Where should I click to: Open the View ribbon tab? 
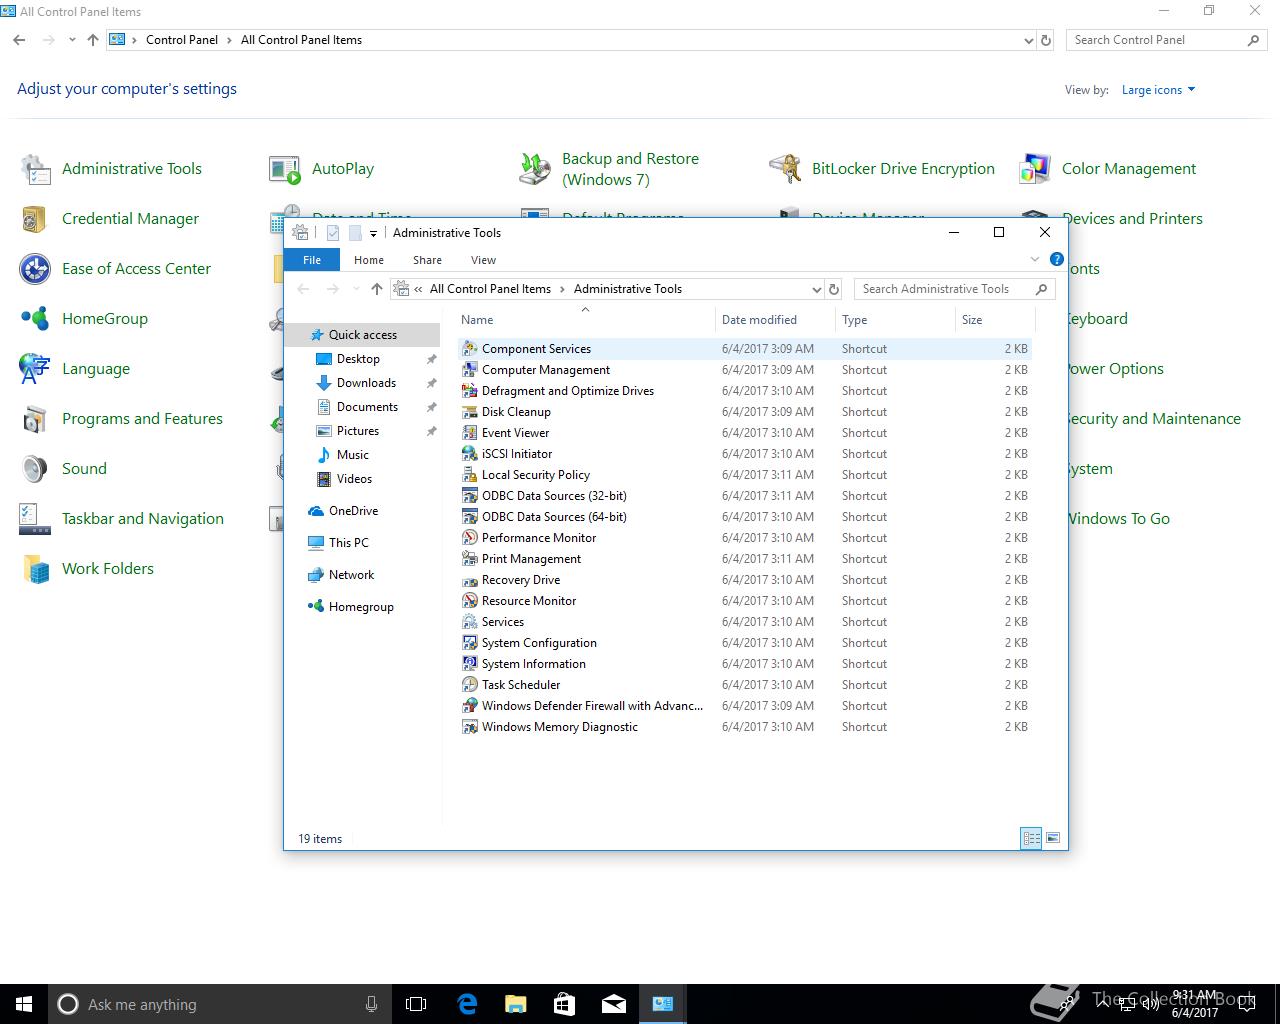pos(483,260)
